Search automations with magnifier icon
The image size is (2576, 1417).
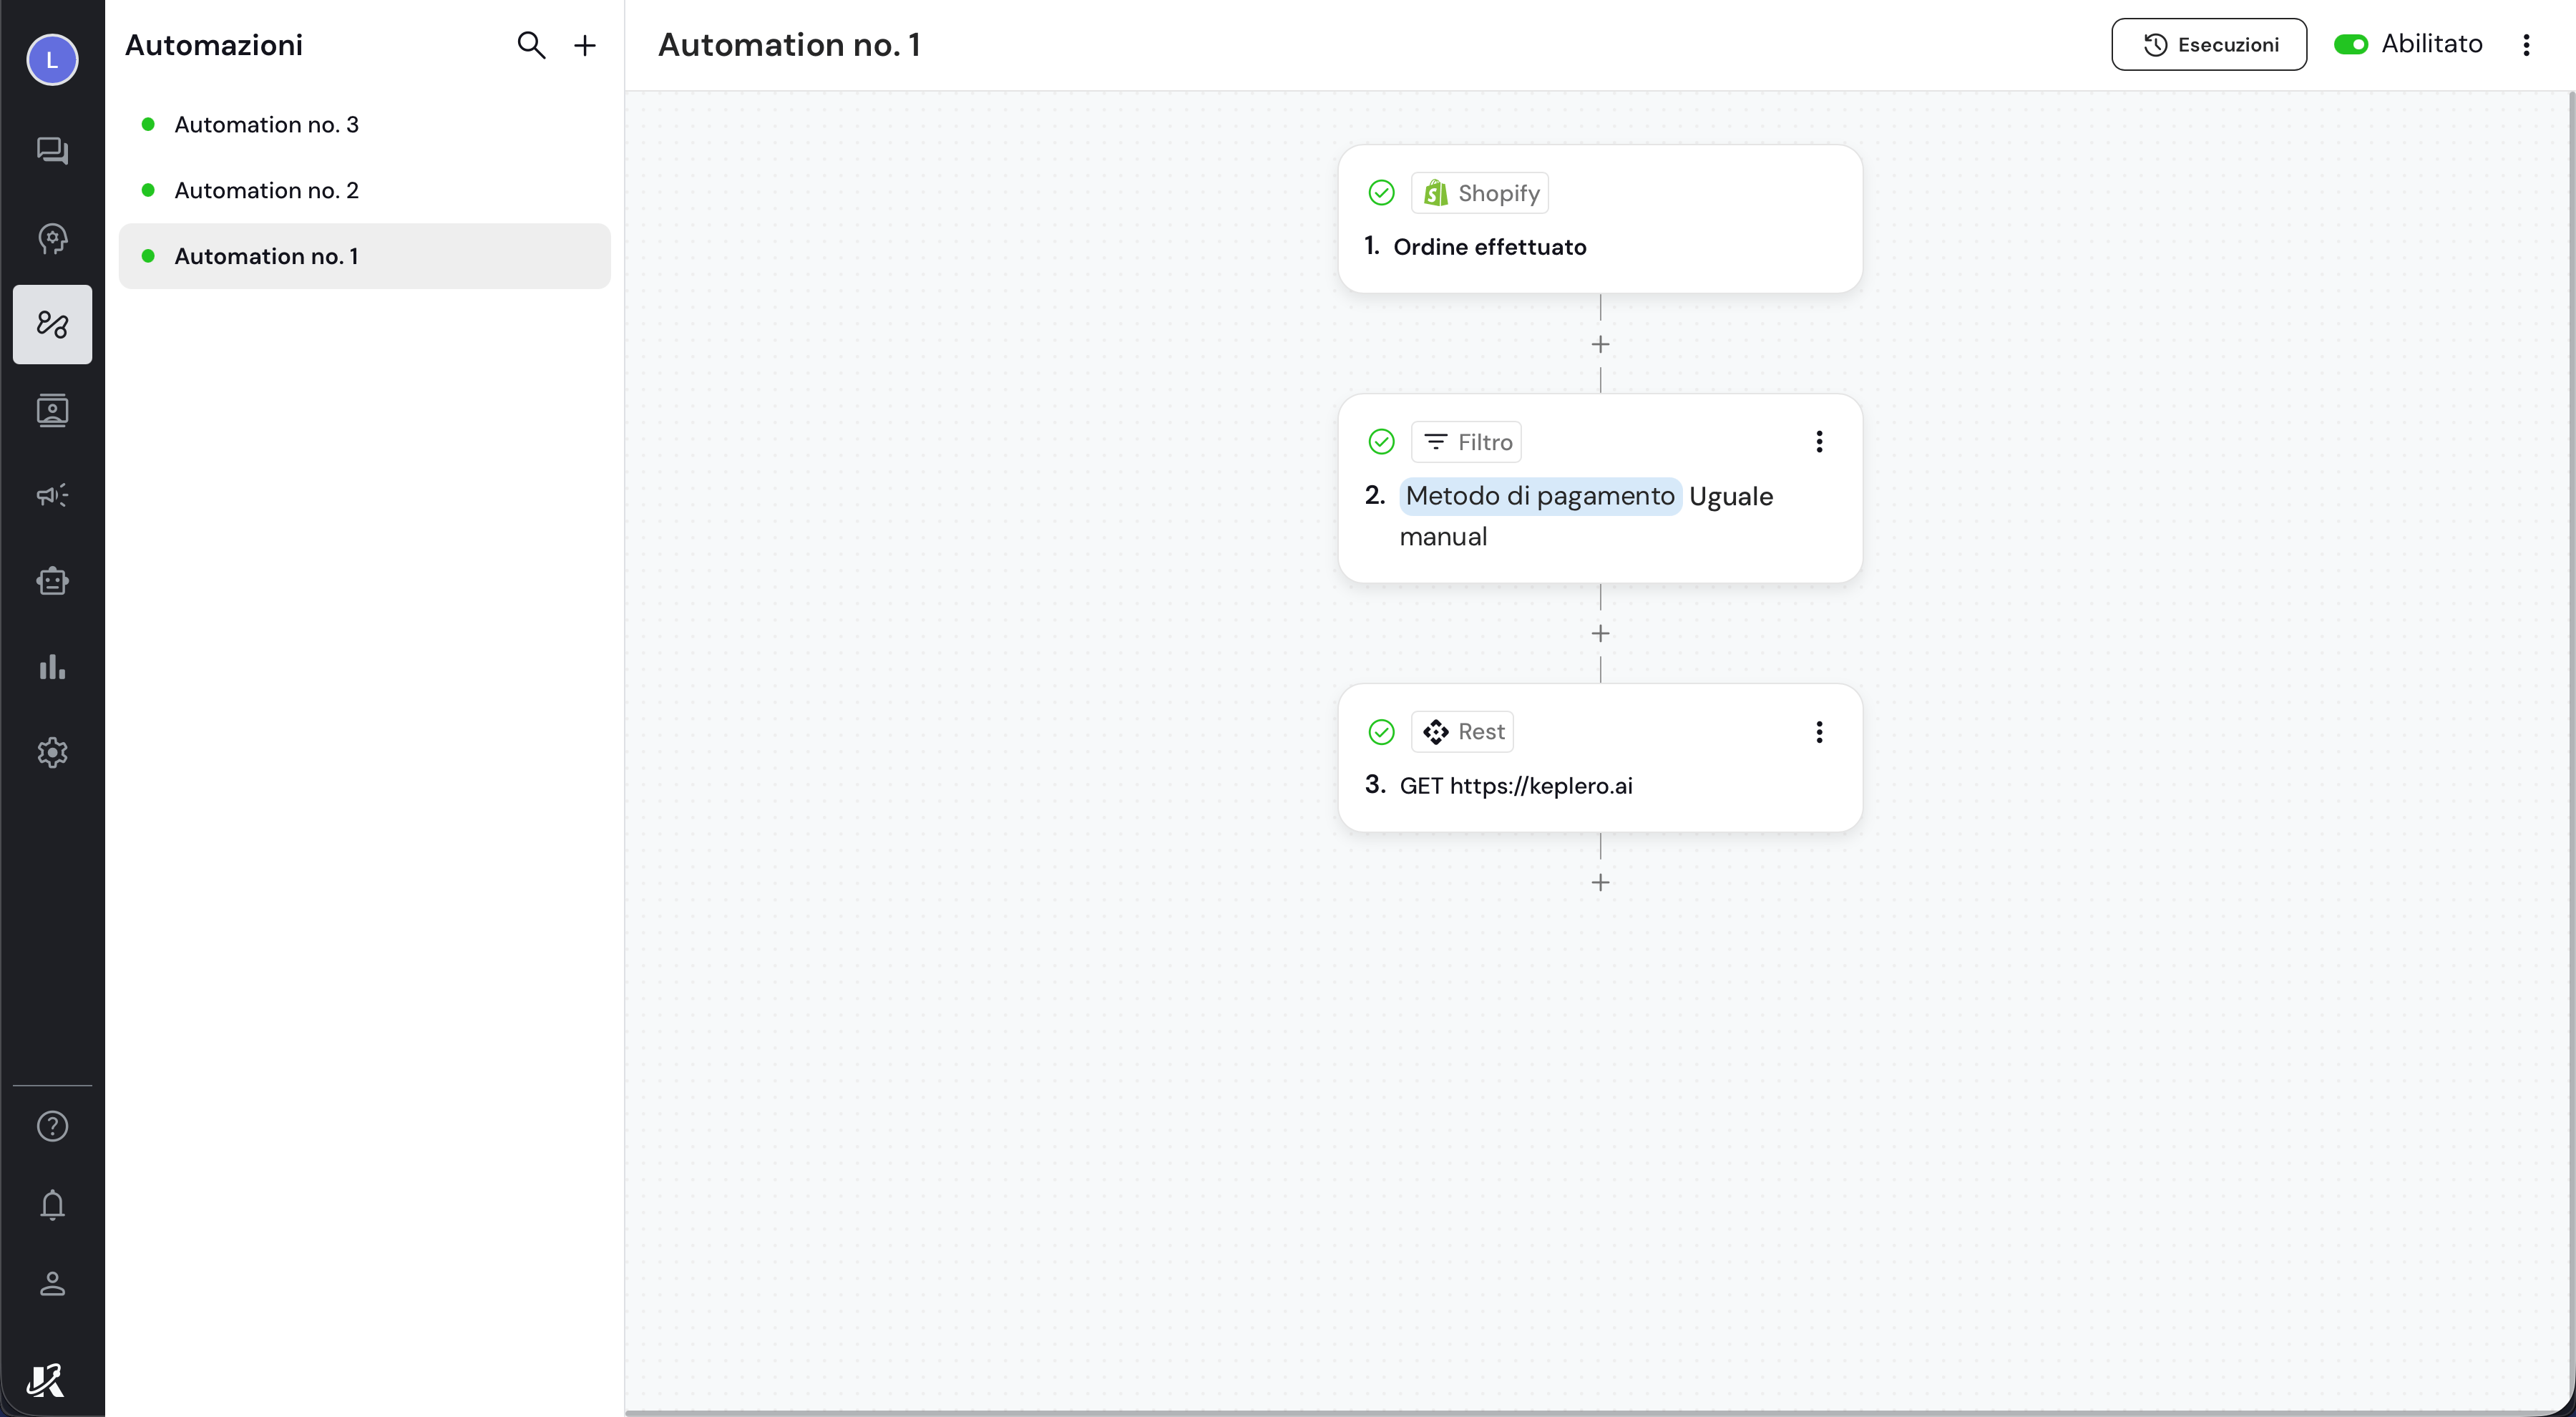[531, 45]
